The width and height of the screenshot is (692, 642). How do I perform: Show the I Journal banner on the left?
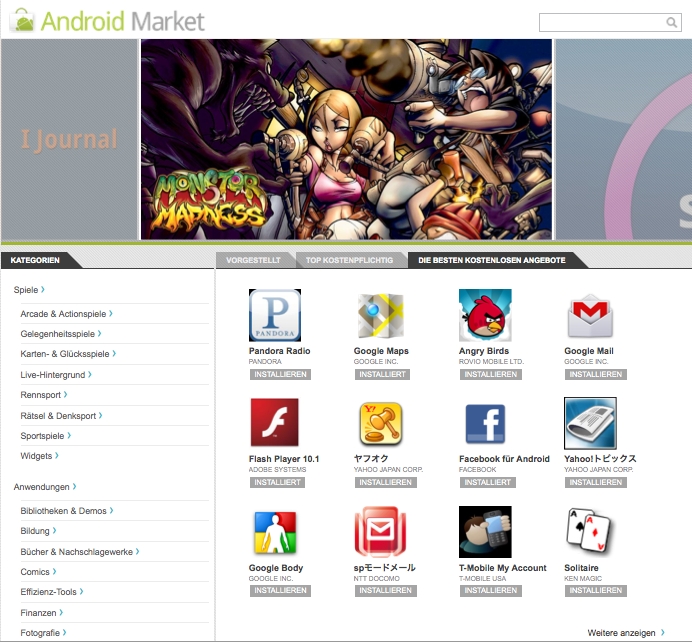pyautogui.click(x=69, y=139)
